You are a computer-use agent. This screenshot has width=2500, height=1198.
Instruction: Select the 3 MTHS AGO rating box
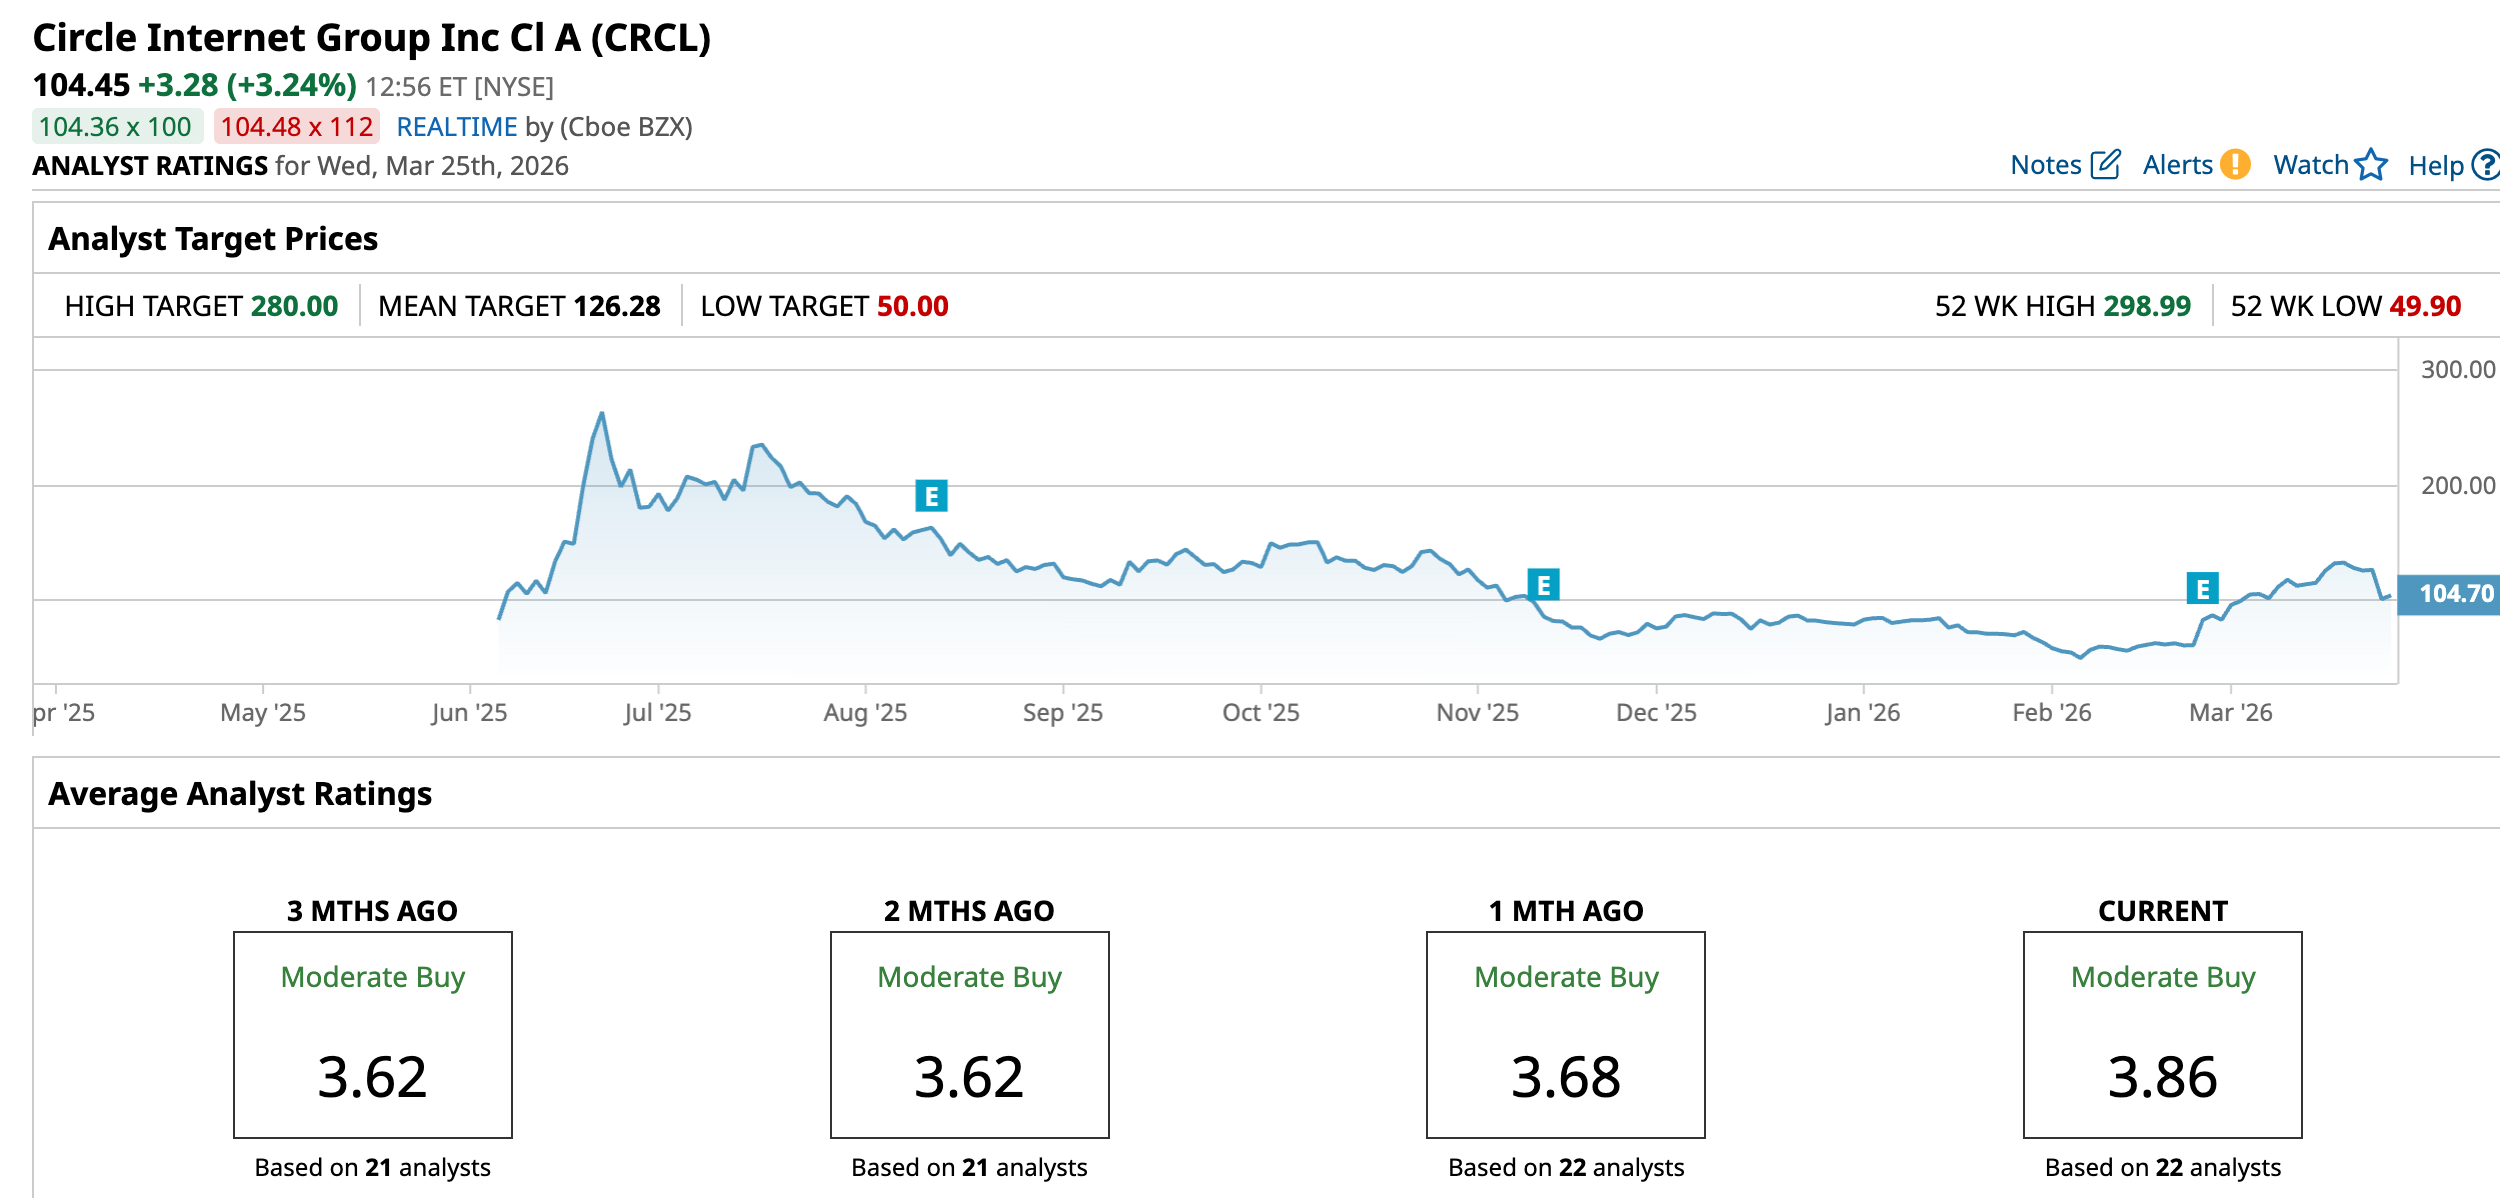[373, 1034]
